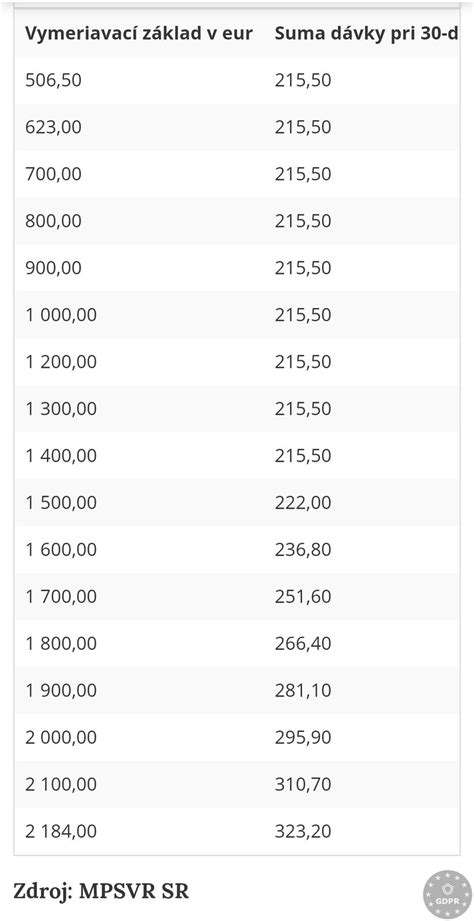Select the 1 200,00 row

coord(237,362)
